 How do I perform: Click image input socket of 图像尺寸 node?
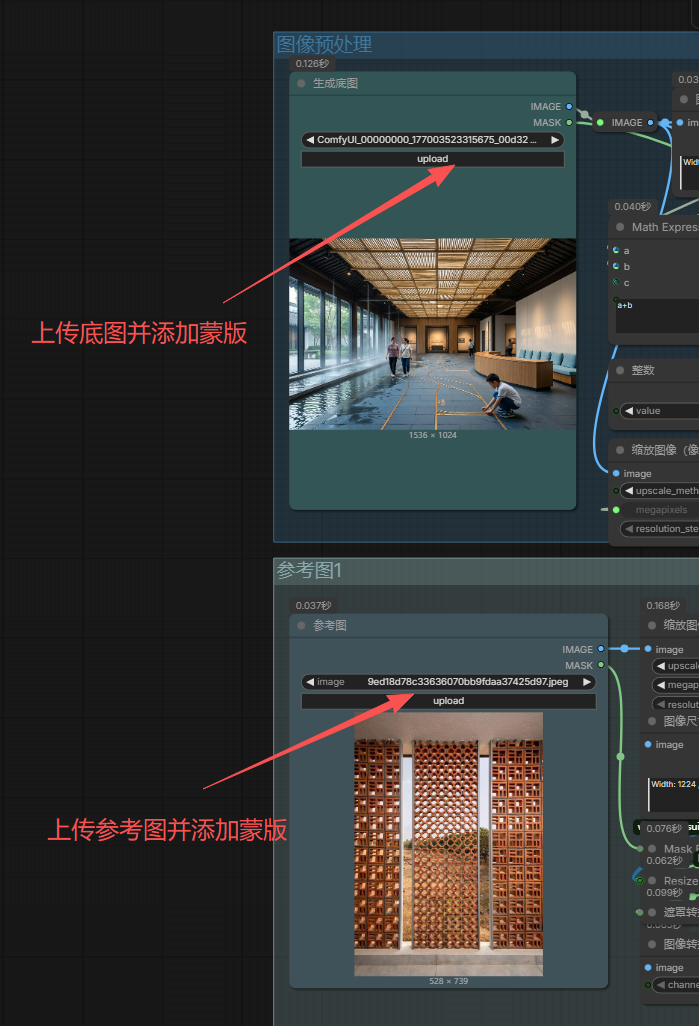coord(648,745)
